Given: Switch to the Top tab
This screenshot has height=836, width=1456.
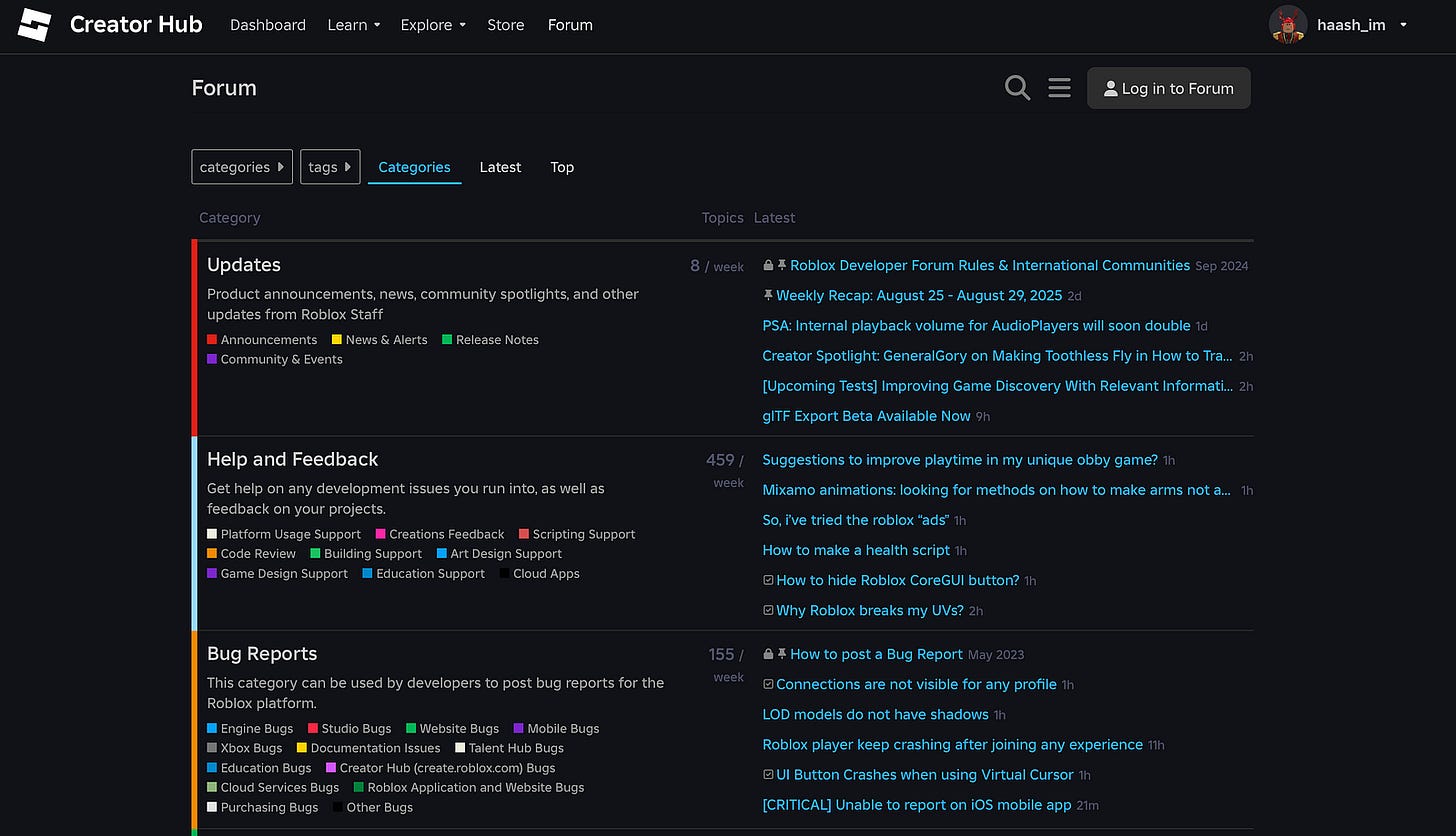Looking at the screenshot, I should (x=562, y=167).
